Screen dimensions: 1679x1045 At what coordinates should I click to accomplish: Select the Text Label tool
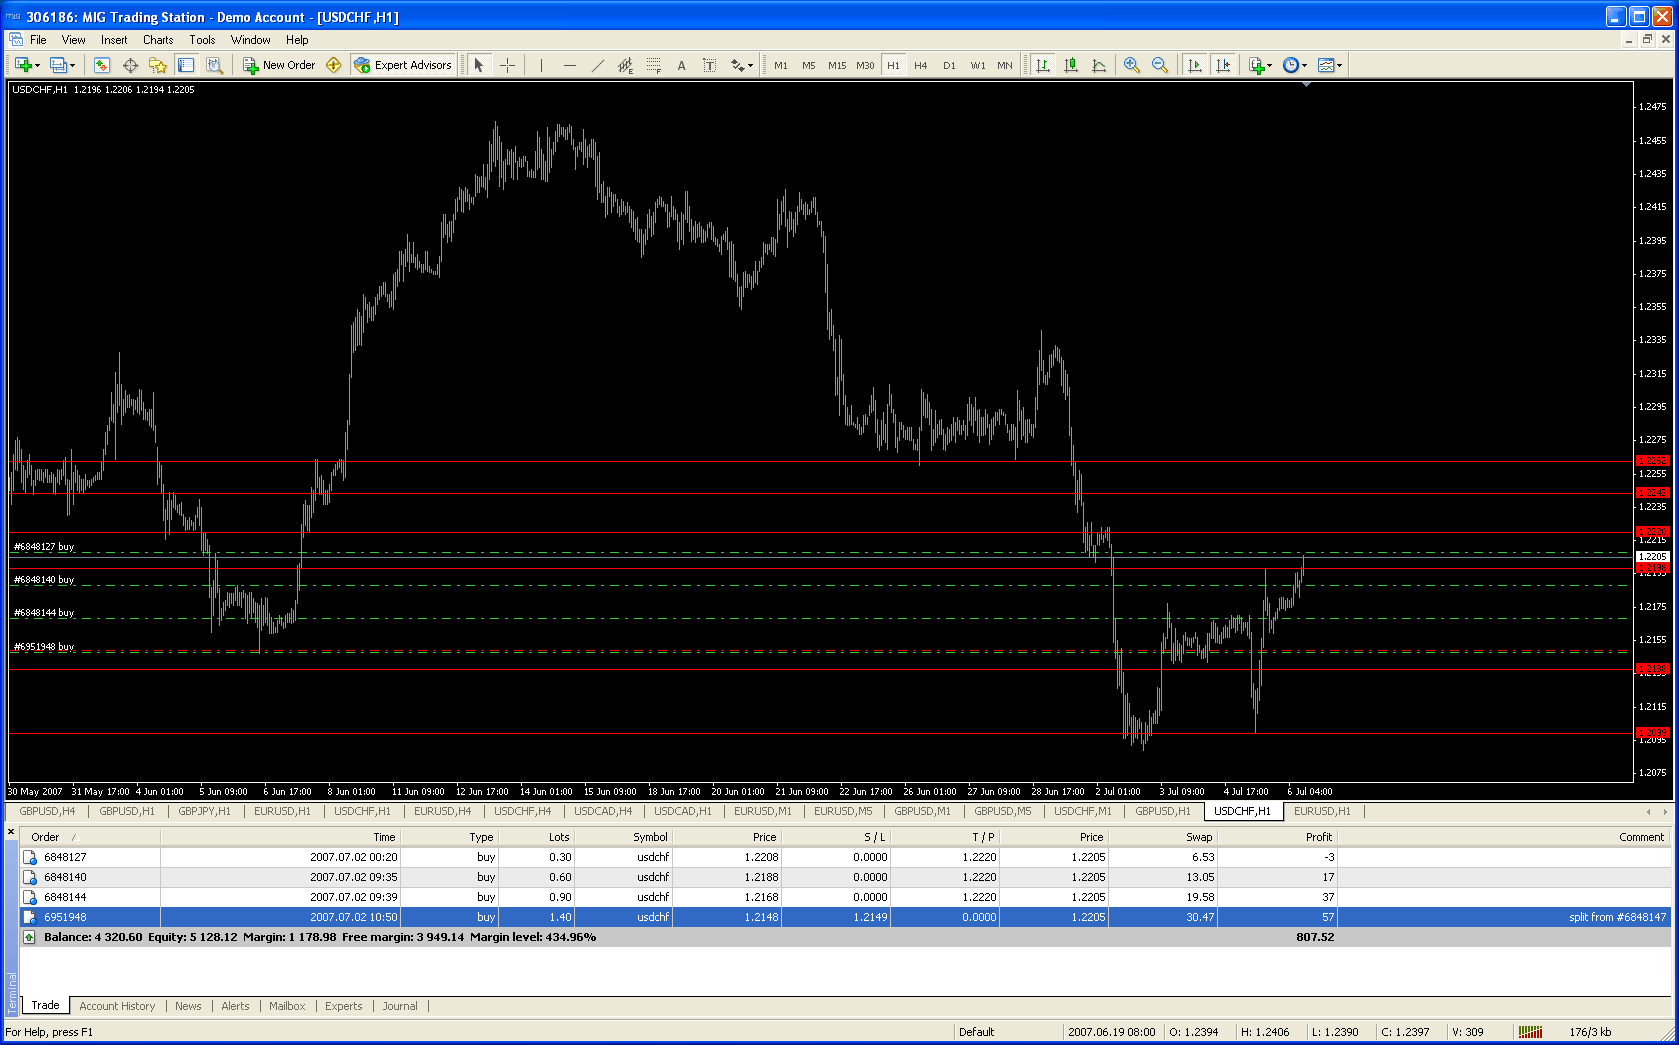[x=709, y=65]
